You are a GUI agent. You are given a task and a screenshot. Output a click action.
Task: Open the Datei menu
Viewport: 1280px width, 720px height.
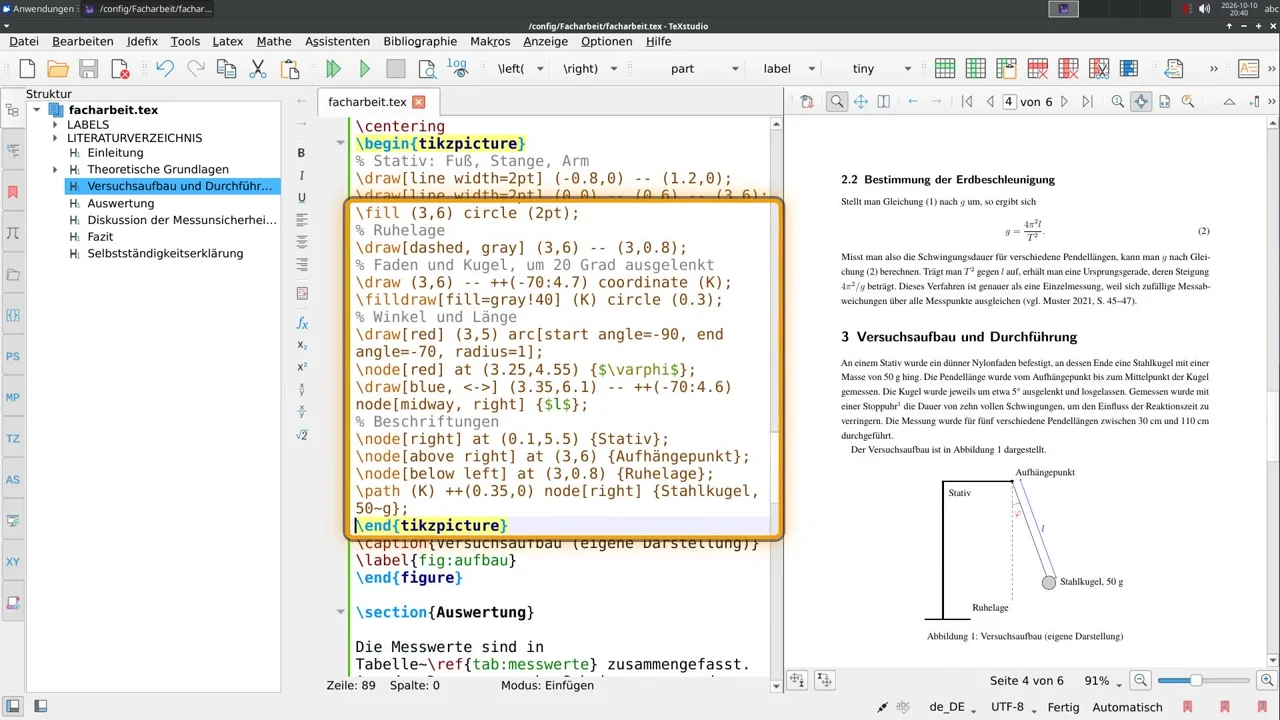coord(24,41)
